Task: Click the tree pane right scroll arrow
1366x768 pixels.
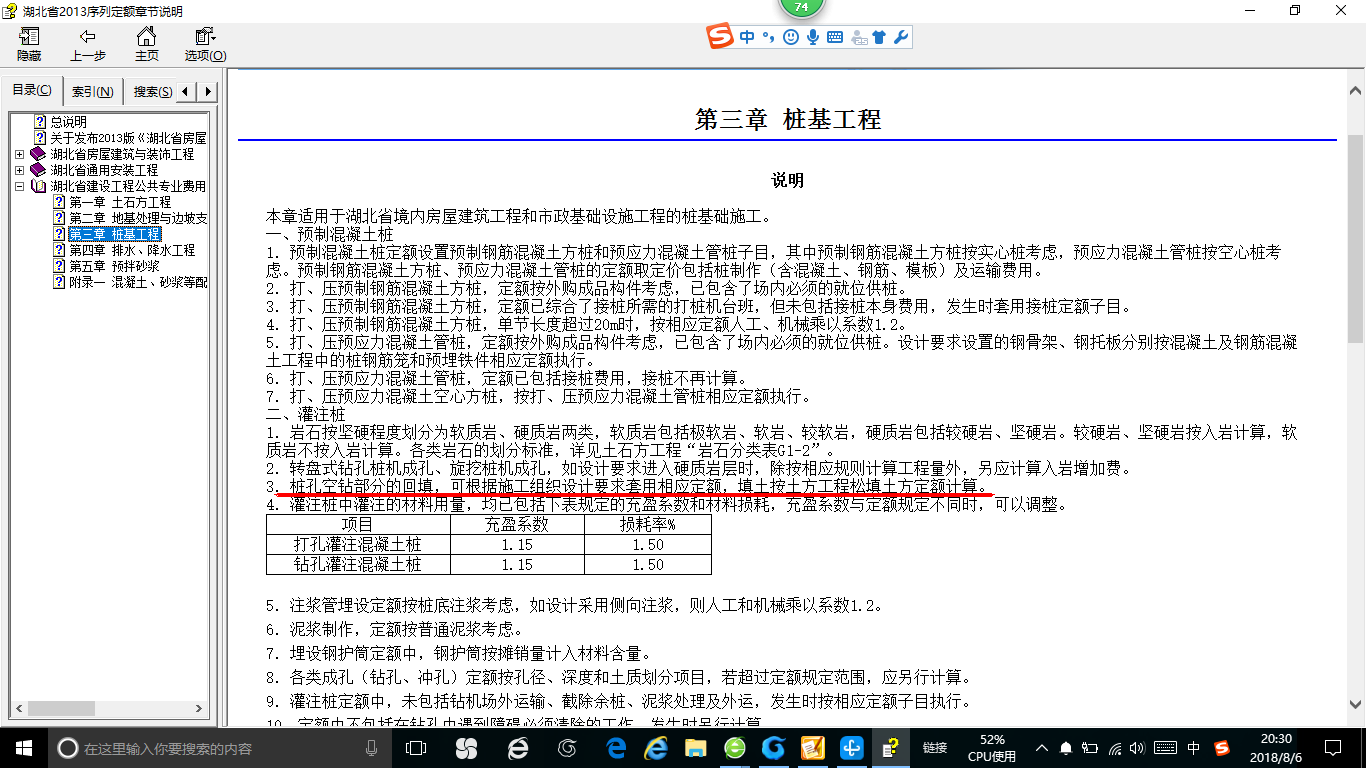Action: [x=199, y=709]
